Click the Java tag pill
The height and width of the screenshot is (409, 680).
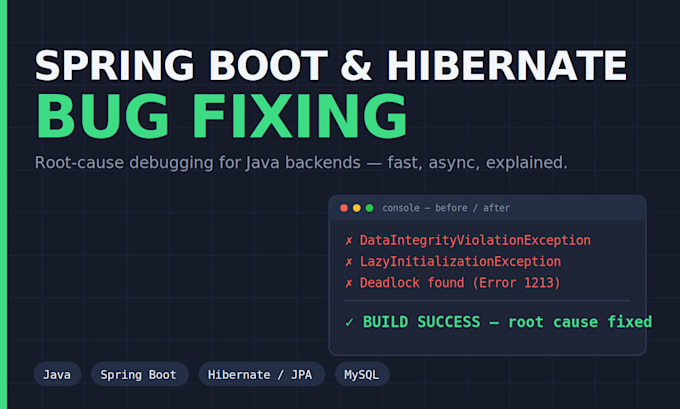(x=57, y=374)
